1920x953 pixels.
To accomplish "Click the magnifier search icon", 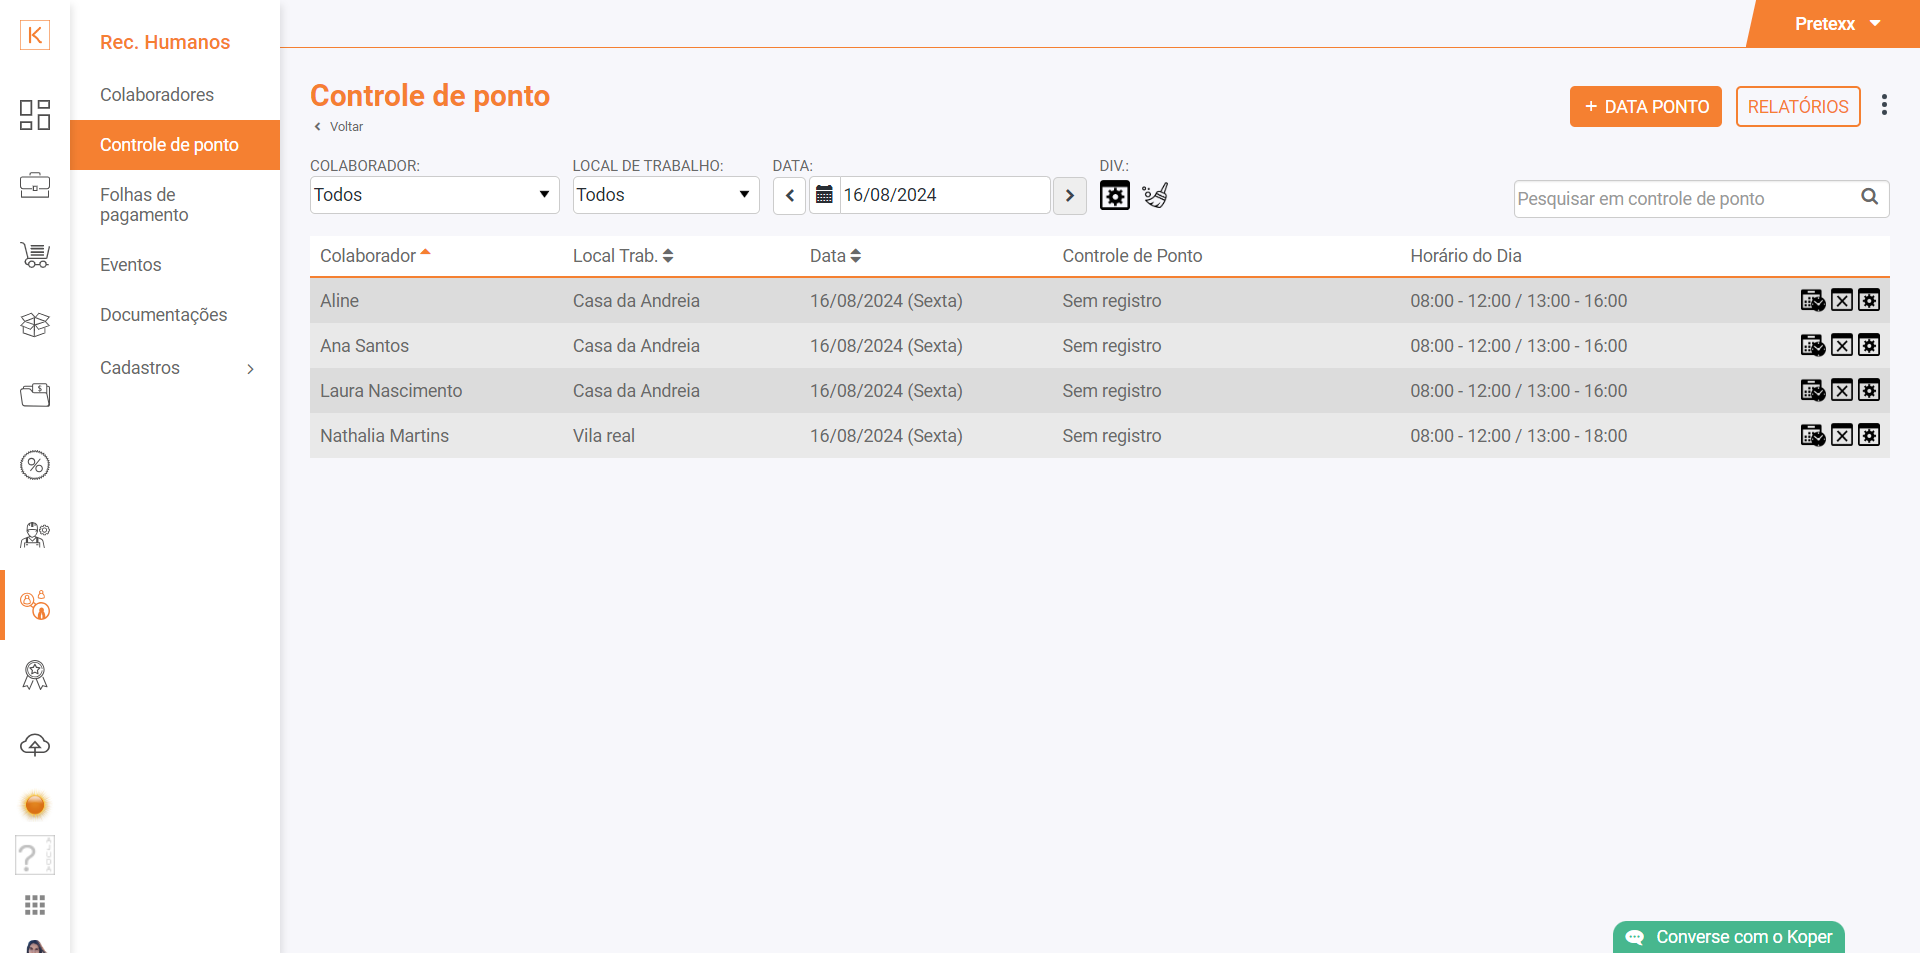I will tap(1869, 197).
